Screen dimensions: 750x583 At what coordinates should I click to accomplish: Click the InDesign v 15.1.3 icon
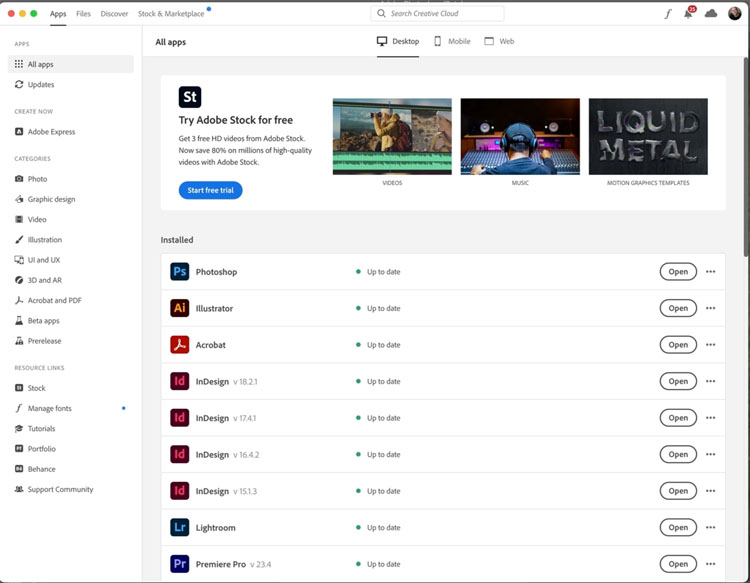pyautogui.click(x=179, y=491)
